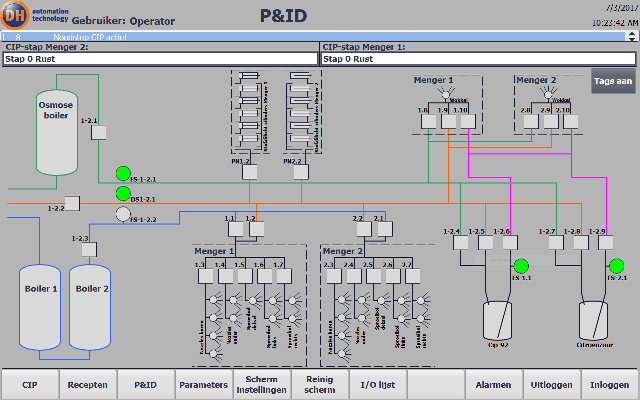Click the green FS 2.1 sensor indicator
The image size is (640, 400).
pos(616,266)
